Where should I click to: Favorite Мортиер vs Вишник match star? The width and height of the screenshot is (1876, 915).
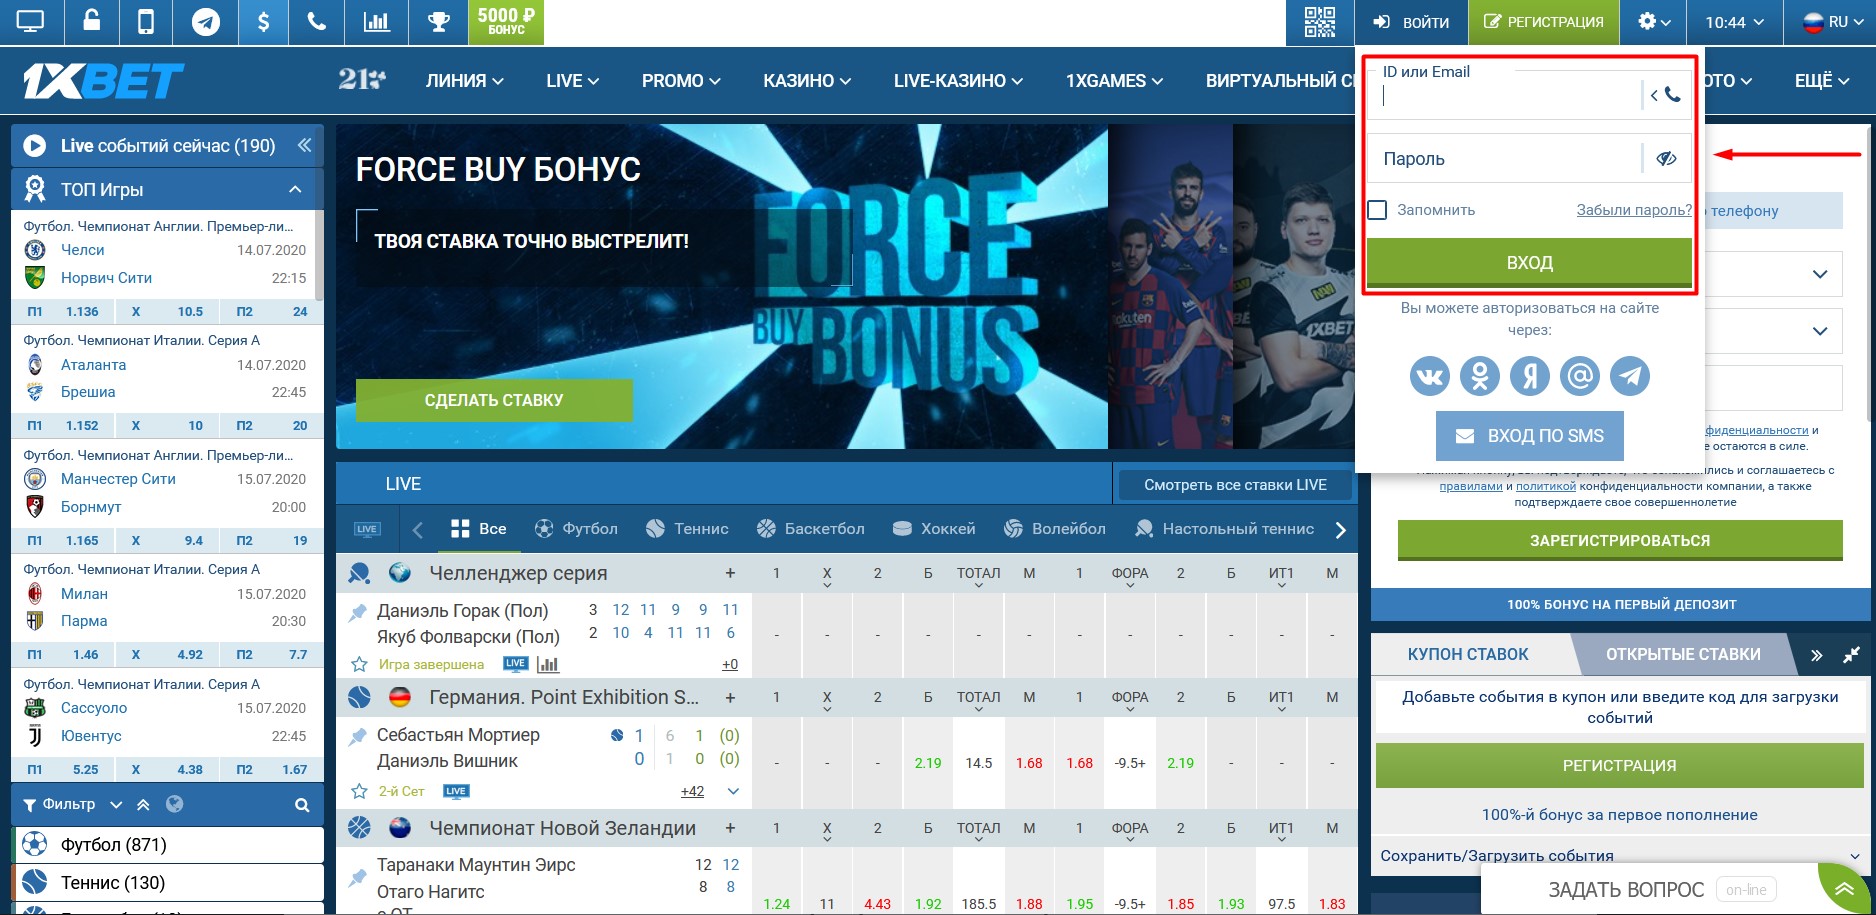[359, 791]
